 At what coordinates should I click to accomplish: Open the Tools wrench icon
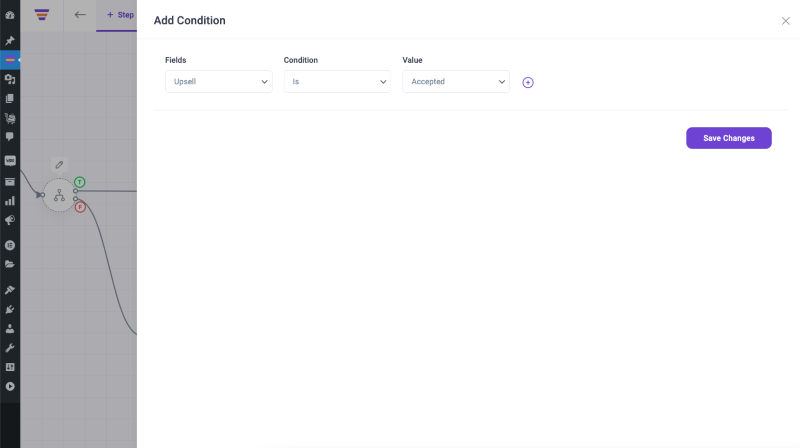click(10, 348)
